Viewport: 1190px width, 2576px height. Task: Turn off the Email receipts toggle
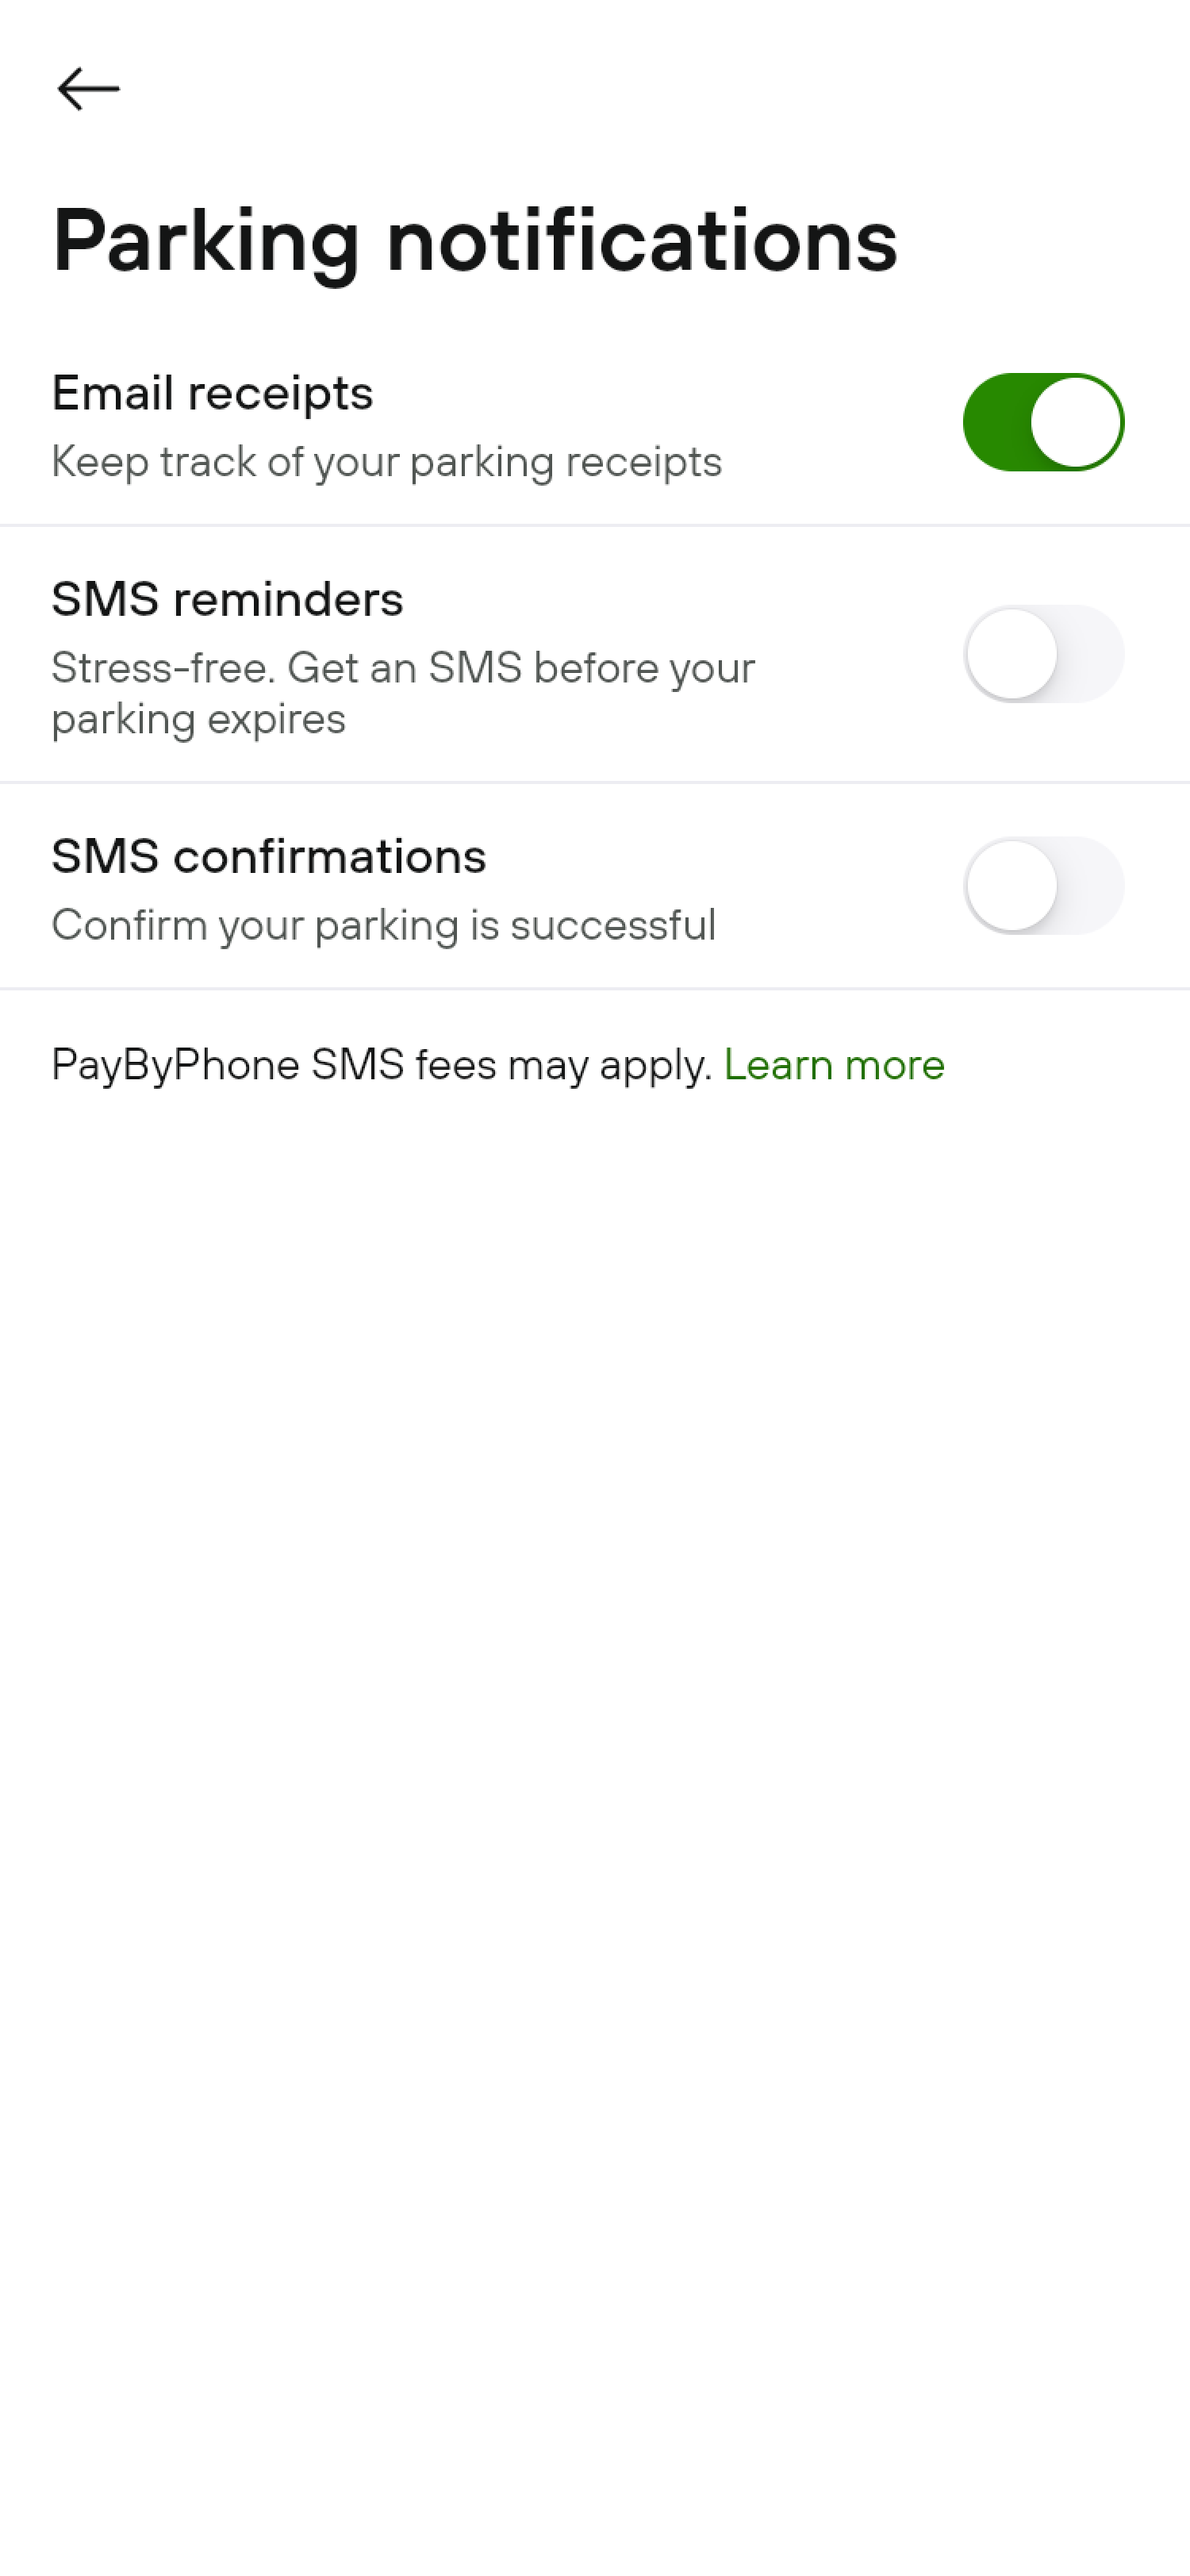pos(1043,422)
